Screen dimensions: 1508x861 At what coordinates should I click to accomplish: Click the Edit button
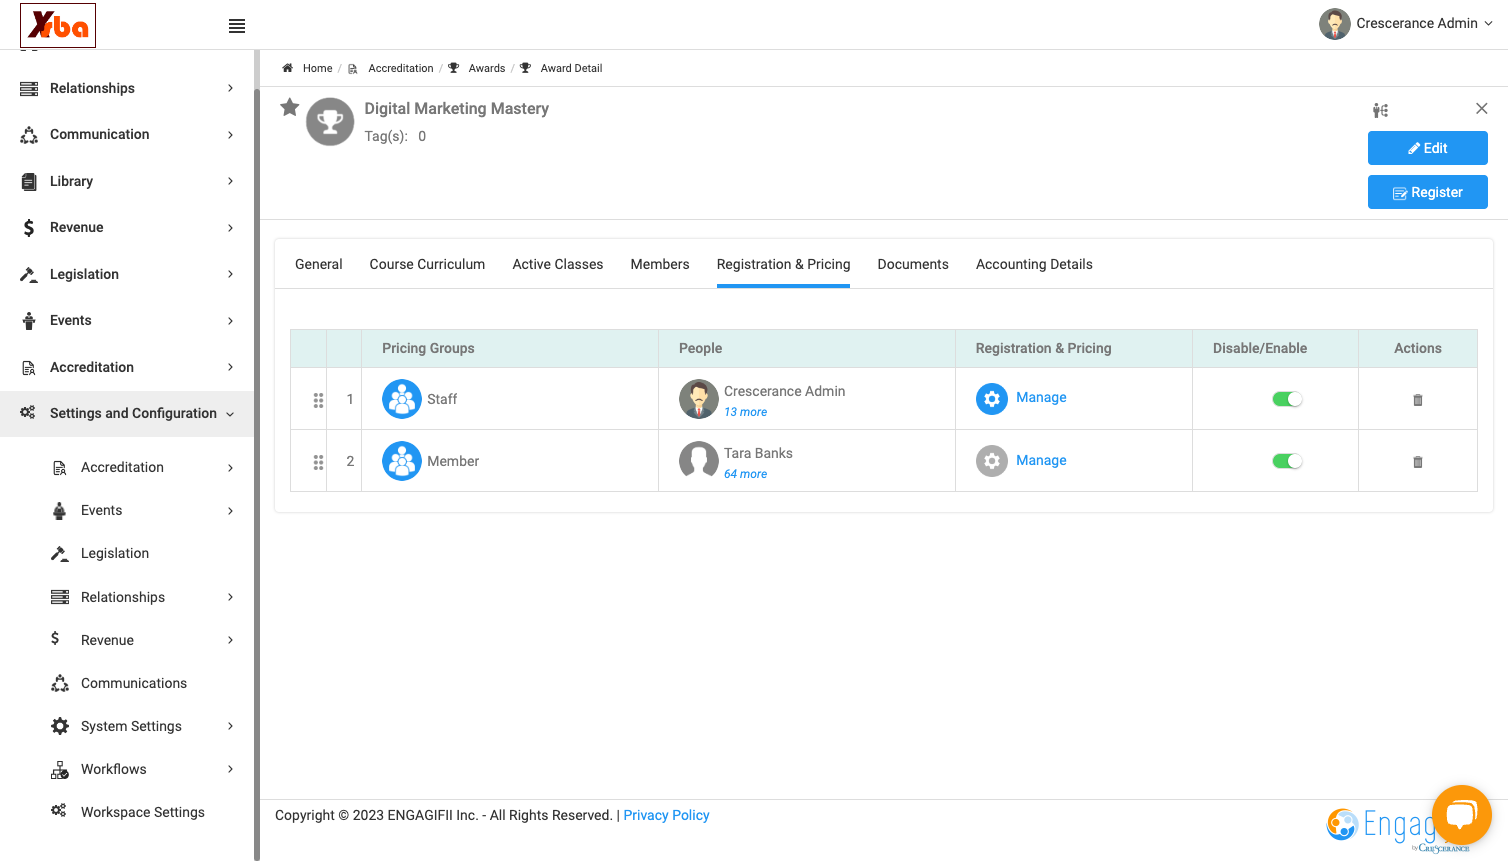[1428, 148]
